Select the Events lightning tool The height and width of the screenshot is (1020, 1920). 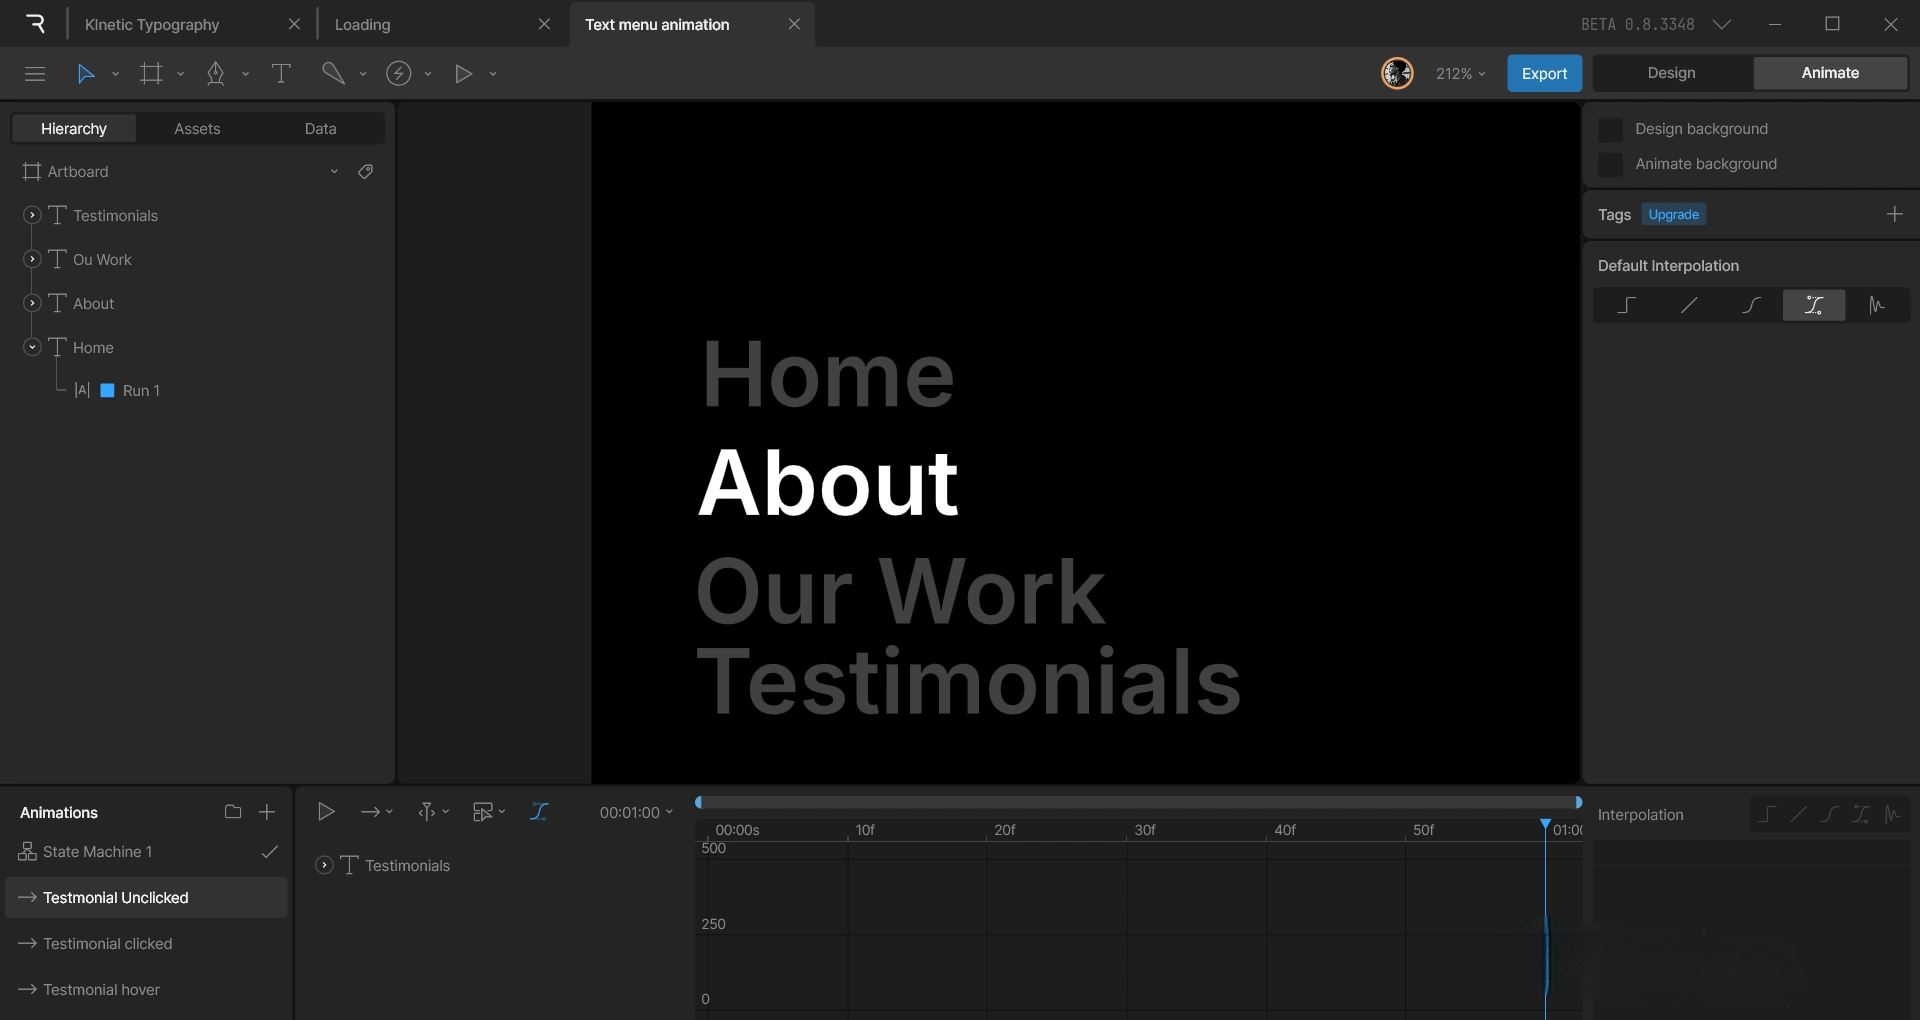click(398, 73)
